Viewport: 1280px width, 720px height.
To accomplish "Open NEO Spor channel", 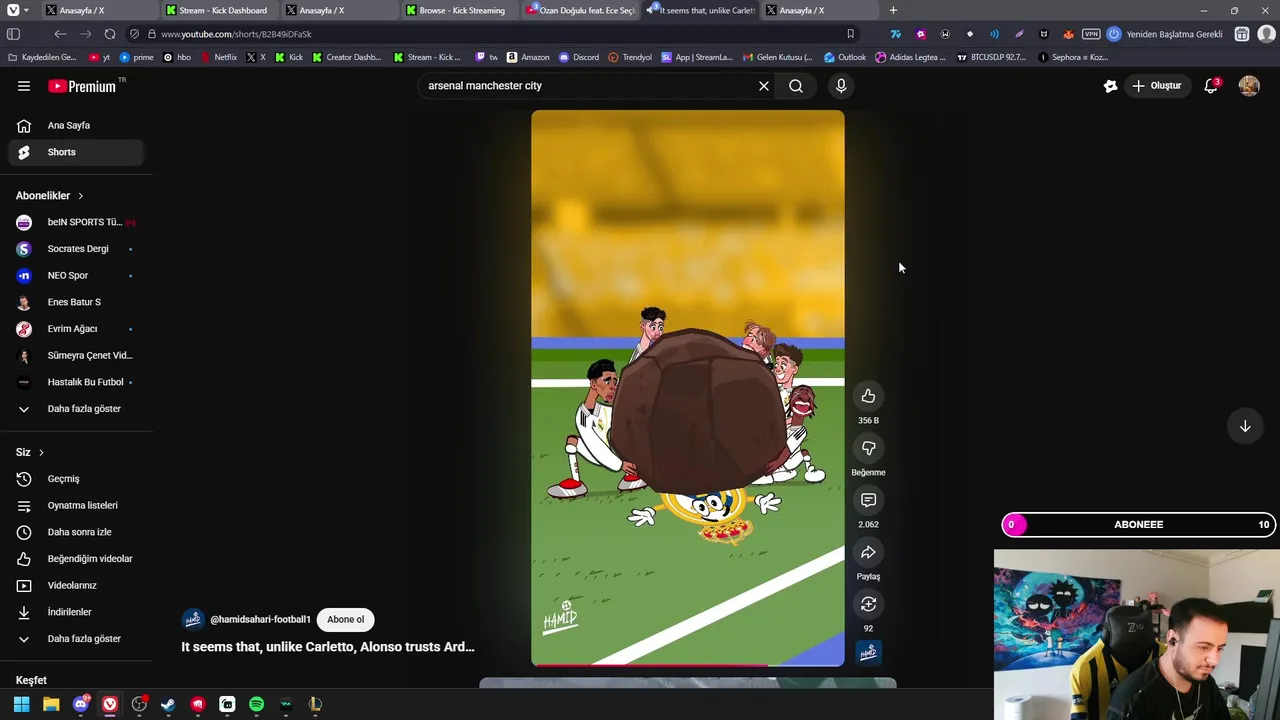I will (x=76, y=276).
